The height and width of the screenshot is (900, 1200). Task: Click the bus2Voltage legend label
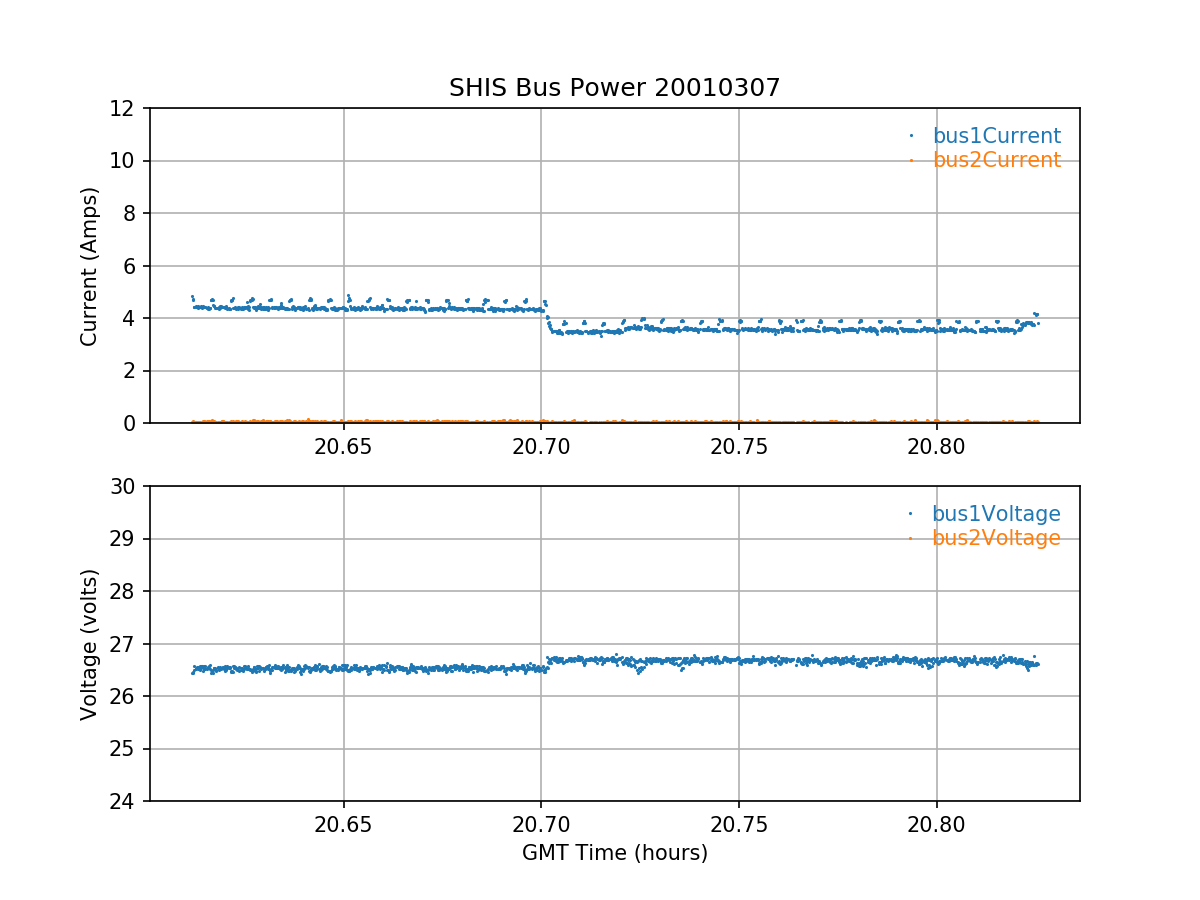996,538
